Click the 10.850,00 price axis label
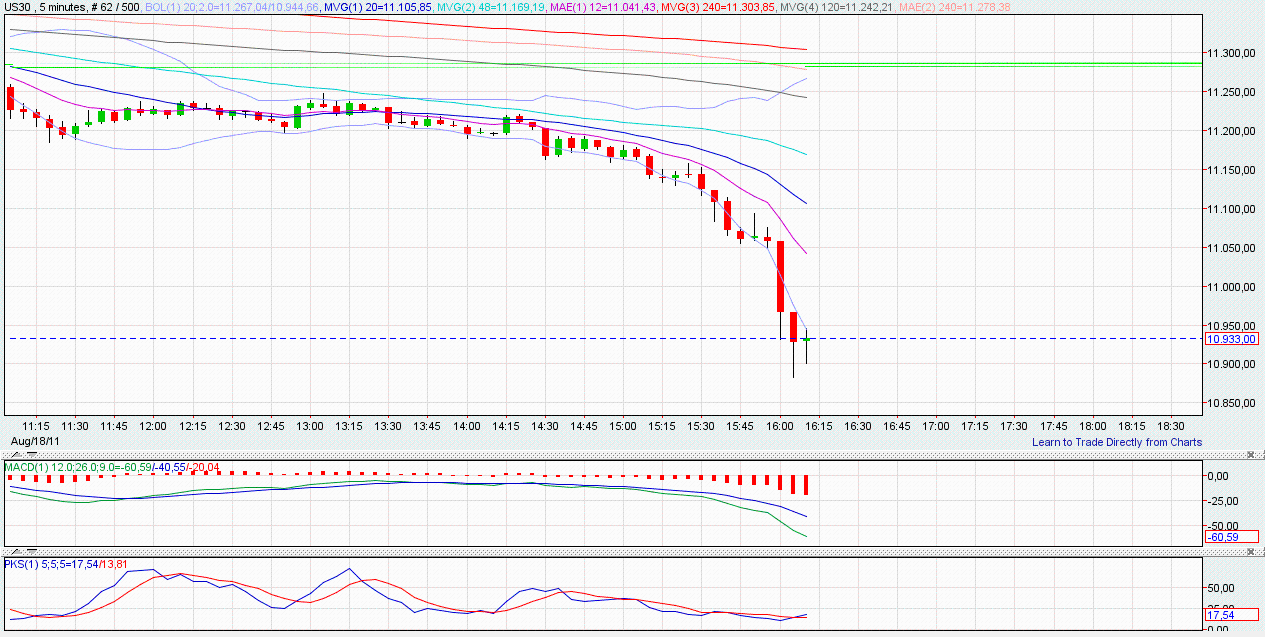The width and height of the screenshot is (1265, 637). coord(1232,404)
